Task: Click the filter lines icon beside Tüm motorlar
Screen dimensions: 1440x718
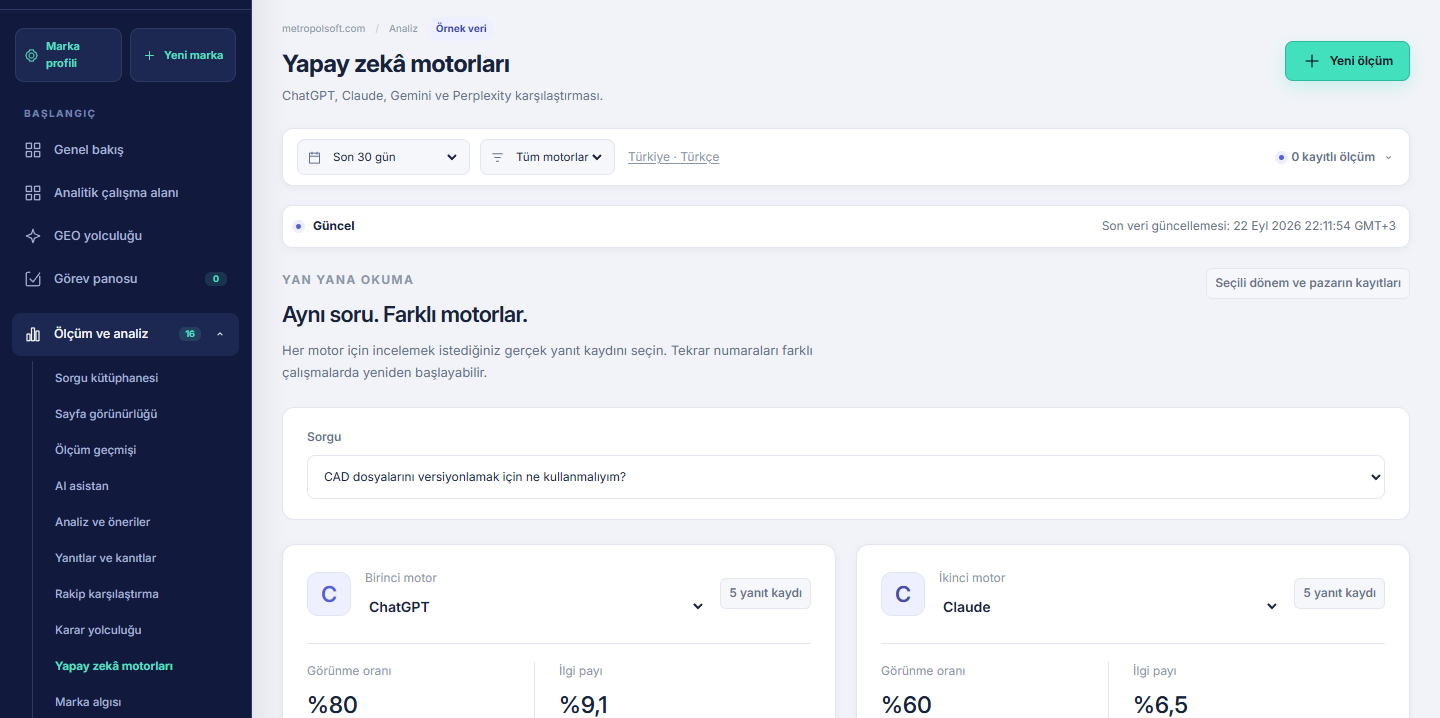Action: point(497,157)
